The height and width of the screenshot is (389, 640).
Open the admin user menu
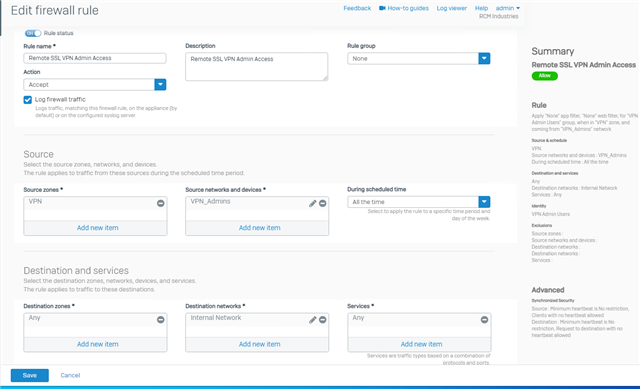(508, 8)
